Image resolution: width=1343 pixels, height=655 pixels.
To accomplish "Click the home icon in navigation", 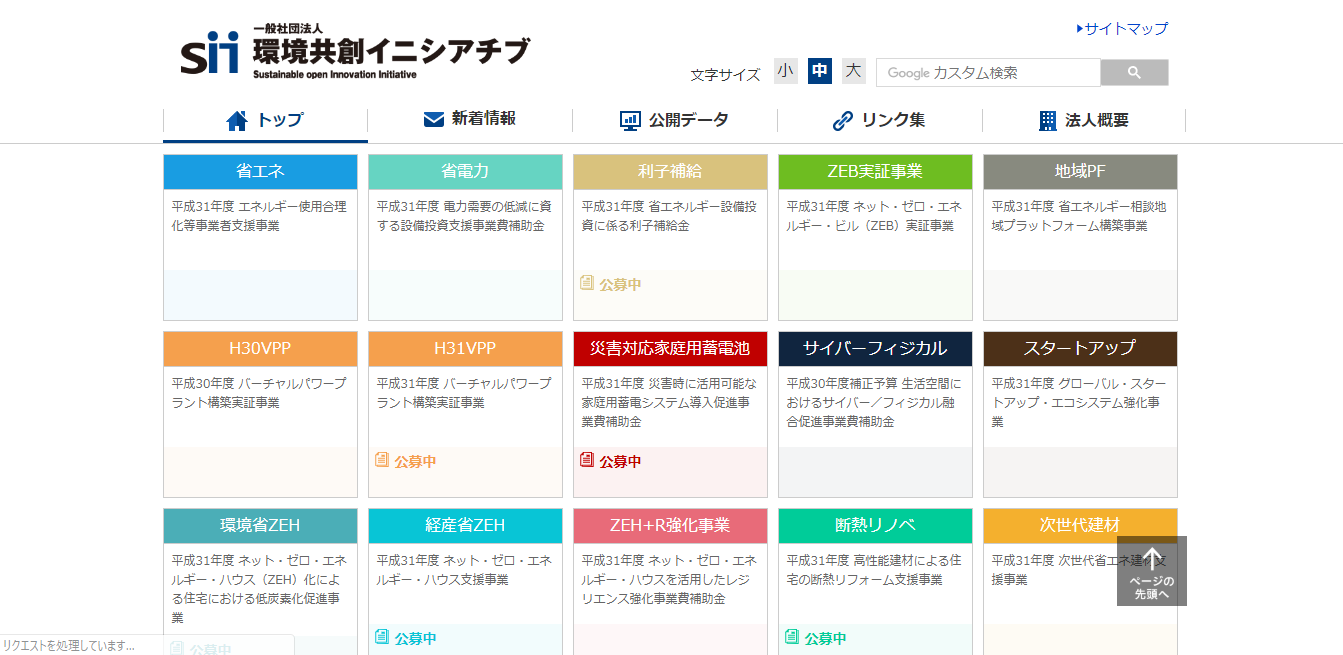I will click(237, 121).
